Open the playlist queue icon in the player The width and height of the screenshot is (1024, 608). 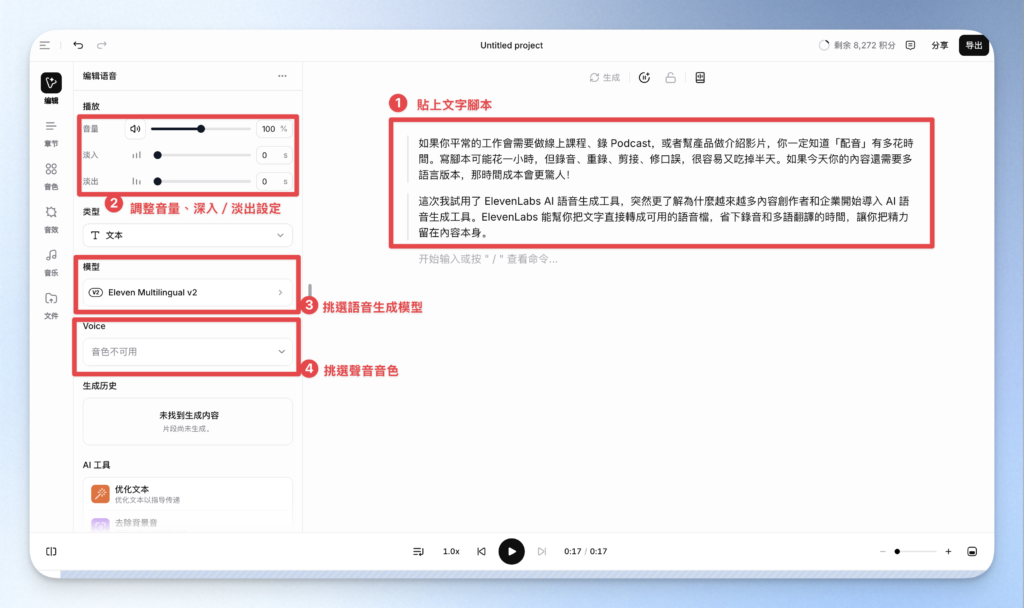point(419,551)
